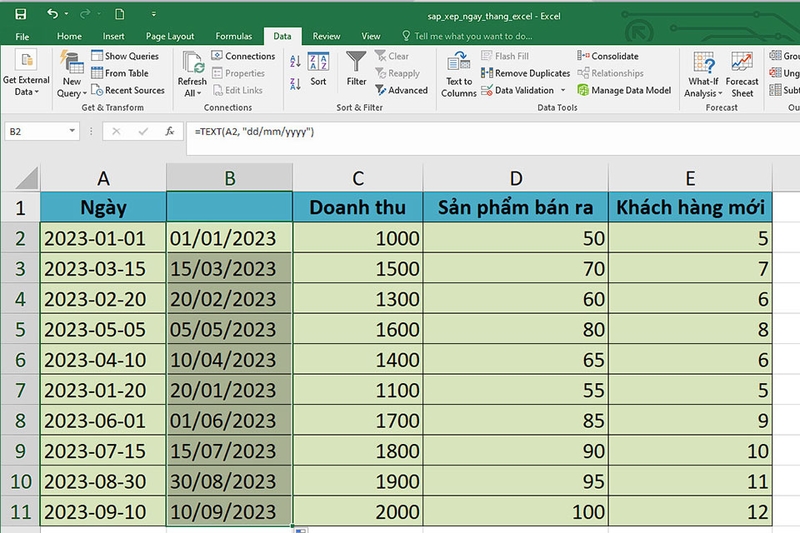Click the cell "2023-03-15"
This screenshot has width=800, height=533.
tap(103, 269)
